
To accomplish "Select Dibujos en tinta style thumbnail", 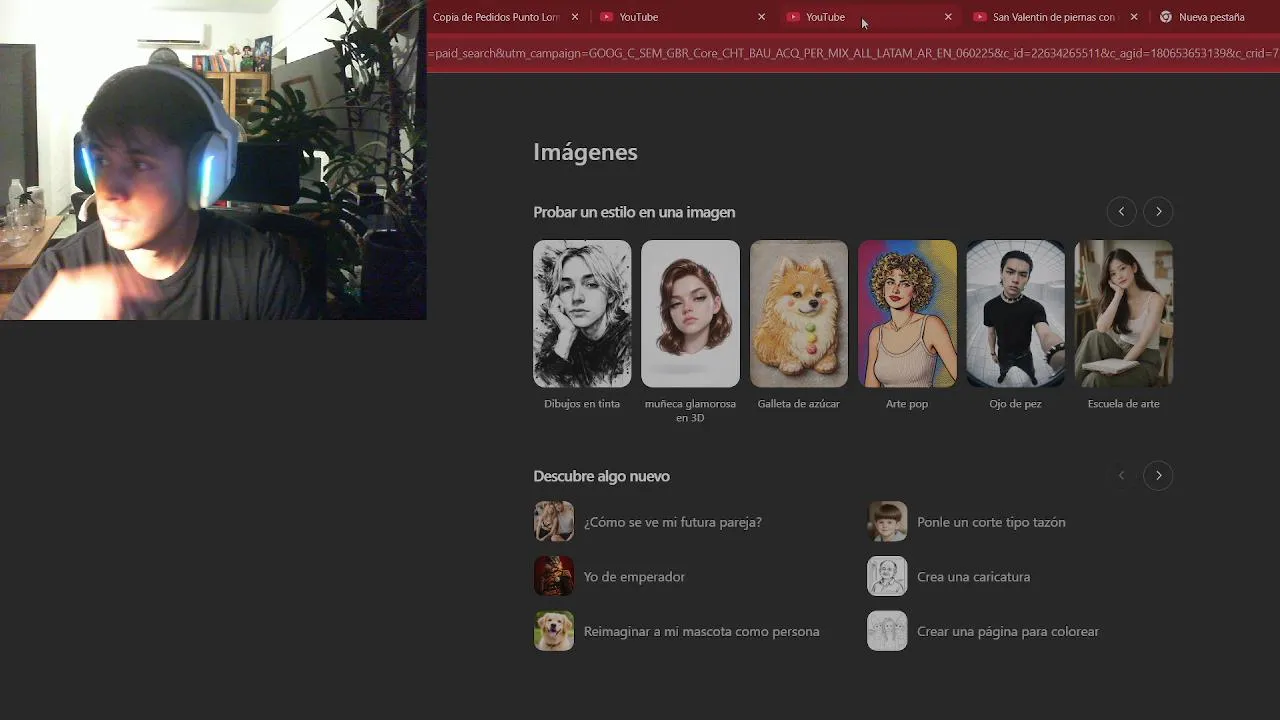I will [582, 313].
